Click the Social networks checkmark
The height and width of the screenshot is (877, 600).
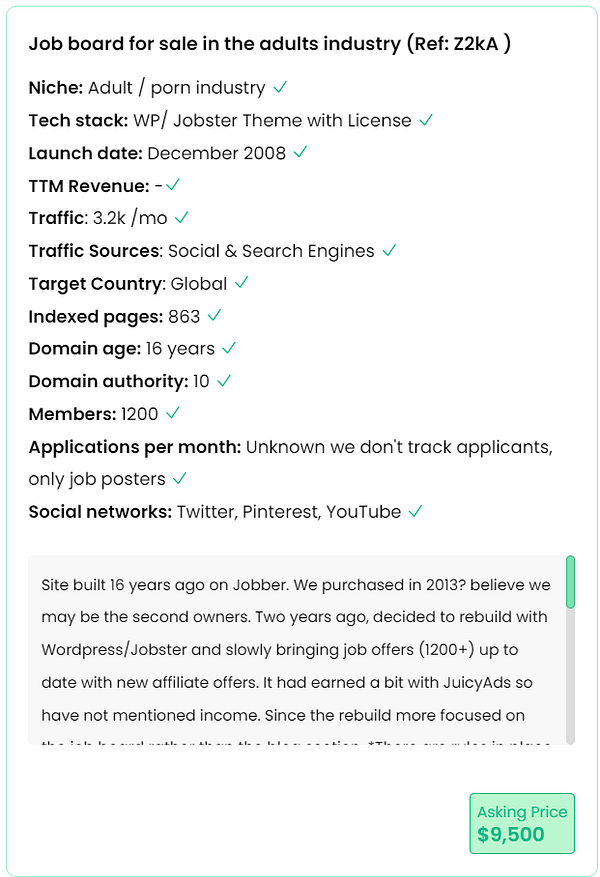point(415,511)
